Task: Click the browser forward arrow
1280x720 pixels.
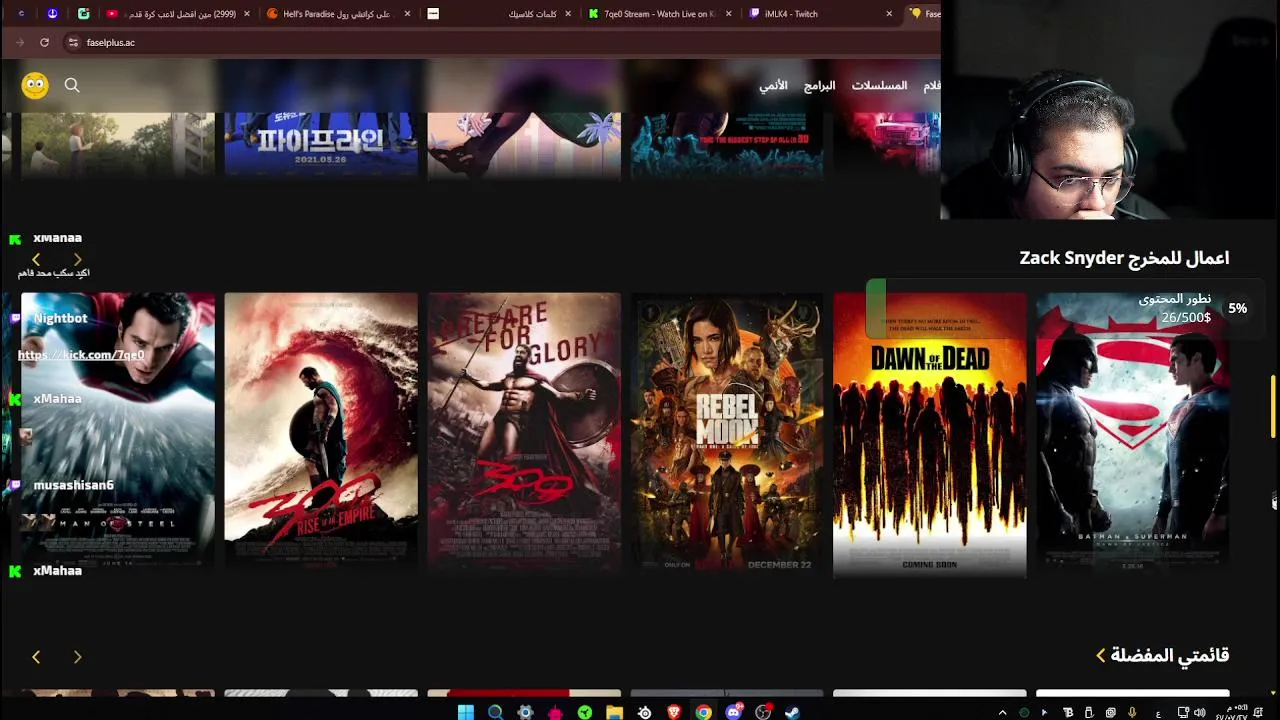Action: pos(19,42)
